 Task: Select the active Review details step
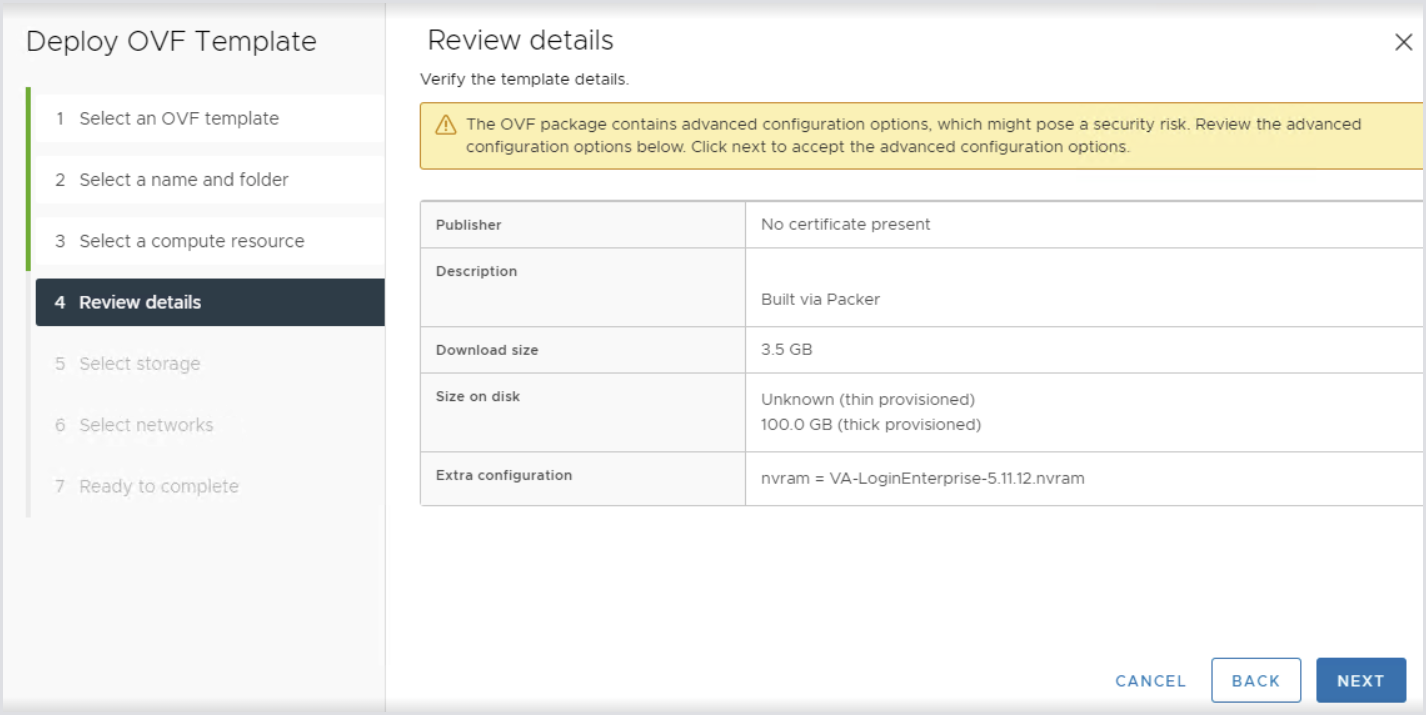(x=140, y=302)
